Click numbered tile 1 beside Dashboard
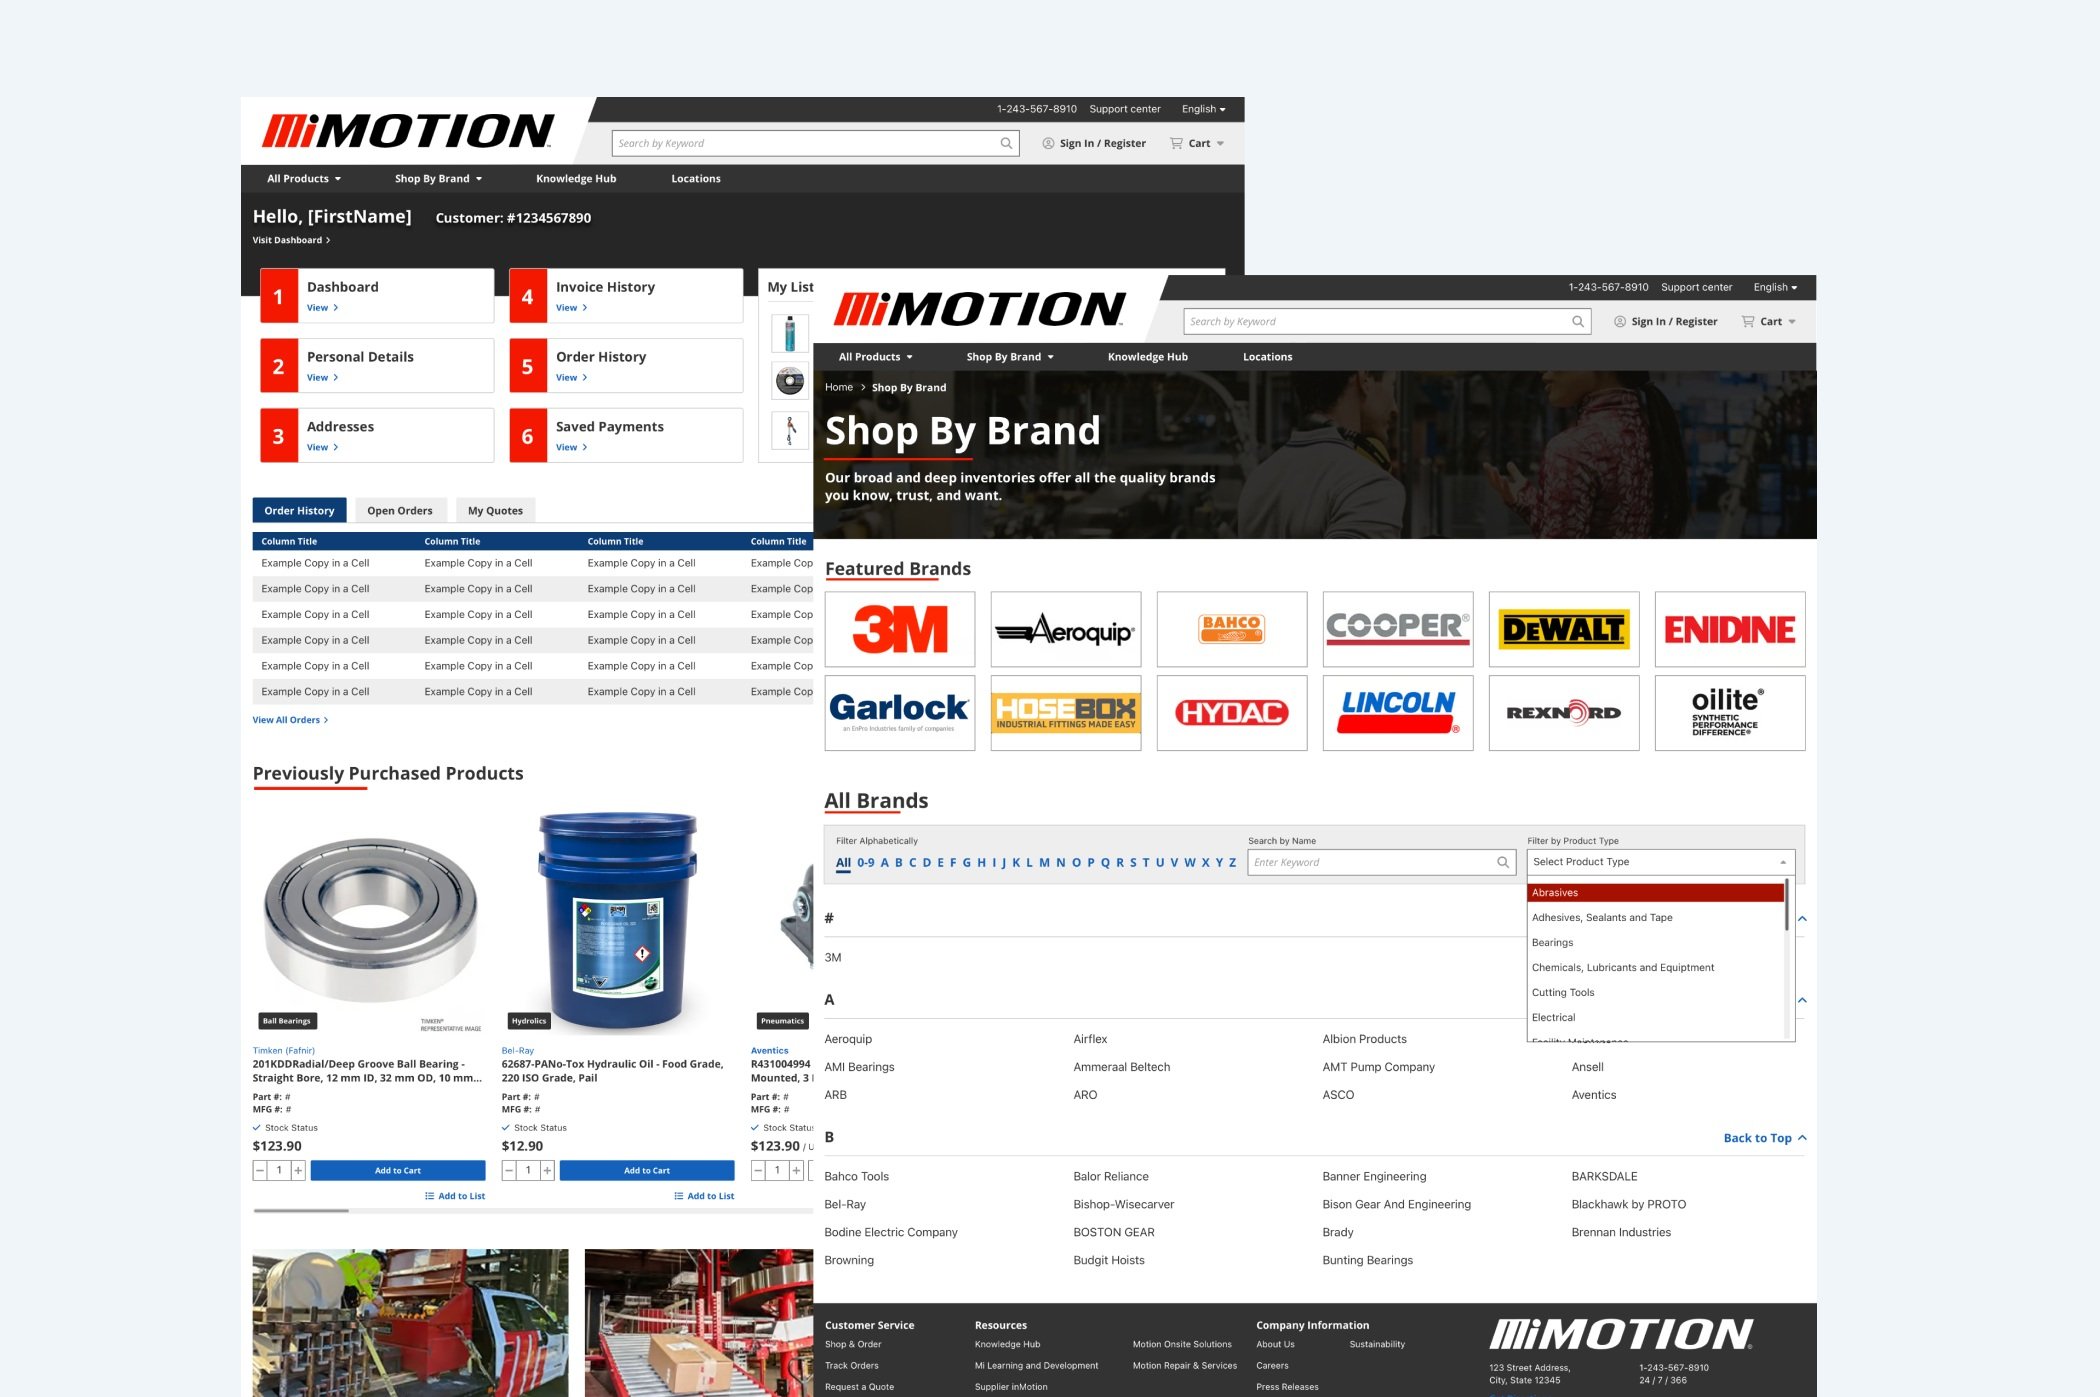 coord(279,295)
